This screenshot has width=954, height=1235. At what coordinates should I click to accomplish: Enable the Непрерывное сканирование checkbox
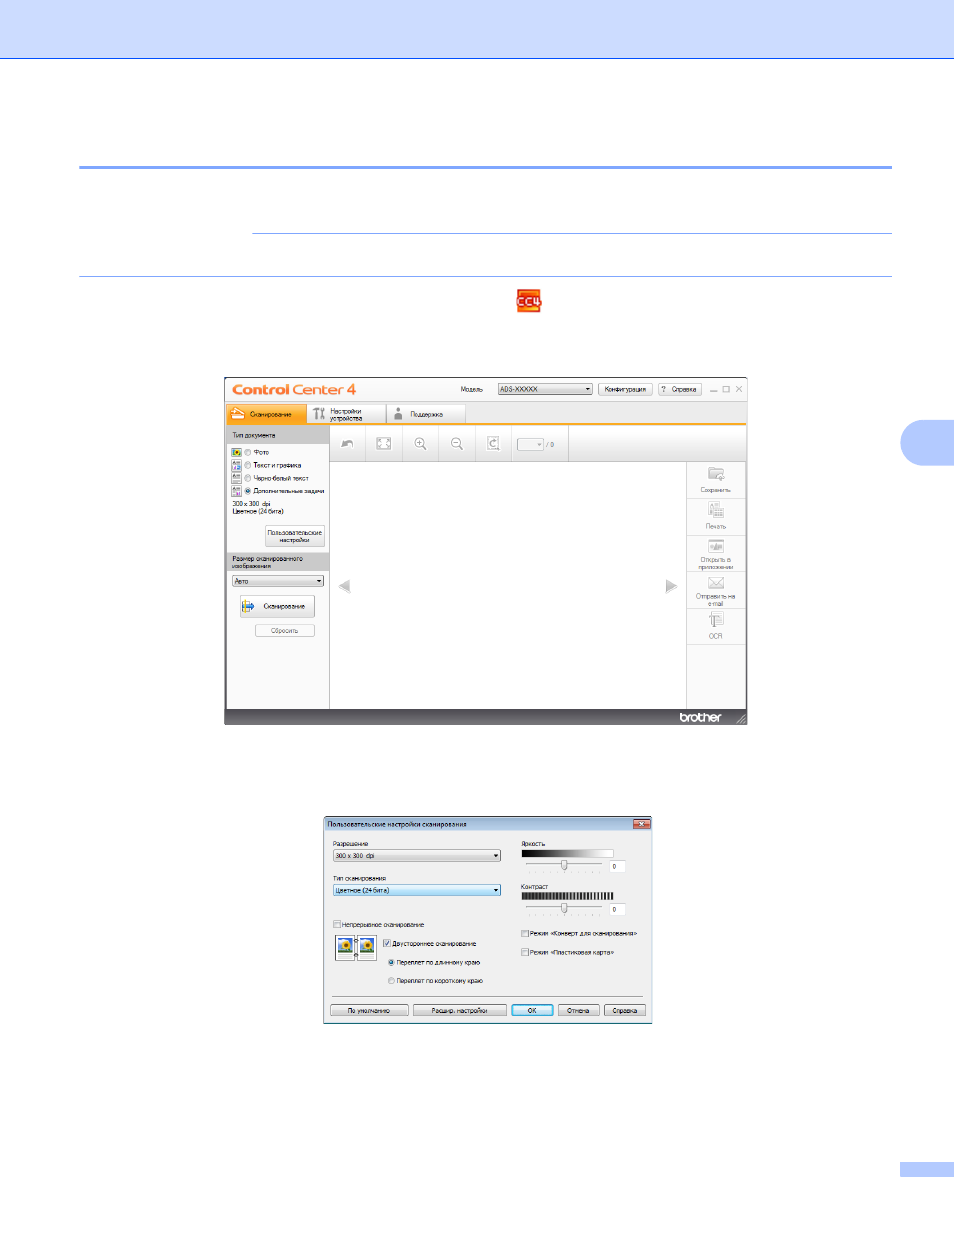point(337,924)
